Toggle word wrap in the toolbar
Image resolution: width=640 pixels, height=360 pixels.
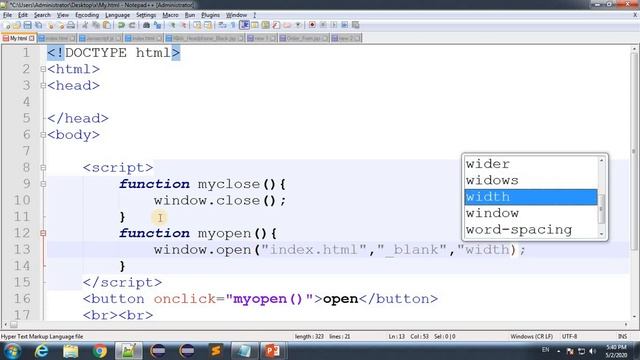pos(222,25)
